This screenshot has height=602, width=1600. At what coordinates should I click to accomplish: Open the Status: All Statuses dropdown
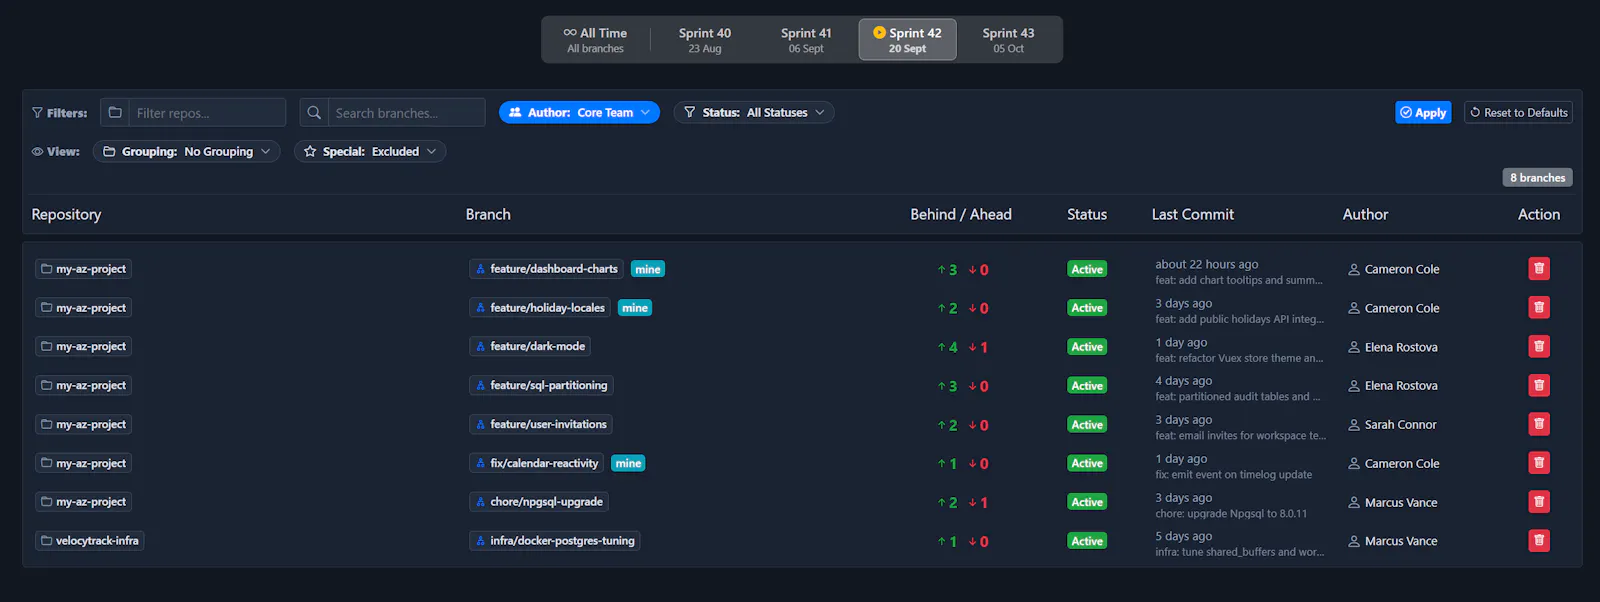pos(754,113)
